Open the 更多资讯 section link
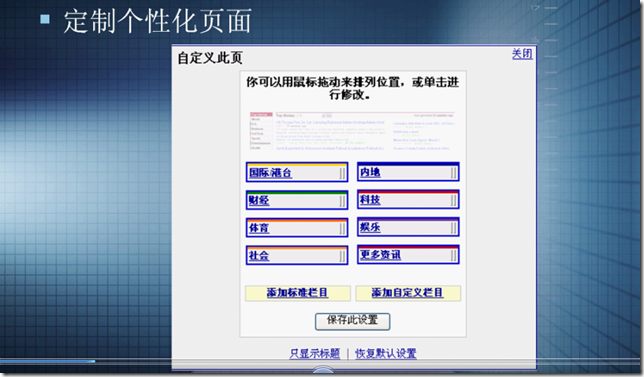Viewport: 644px width, 377px height. tap(380, 255)
